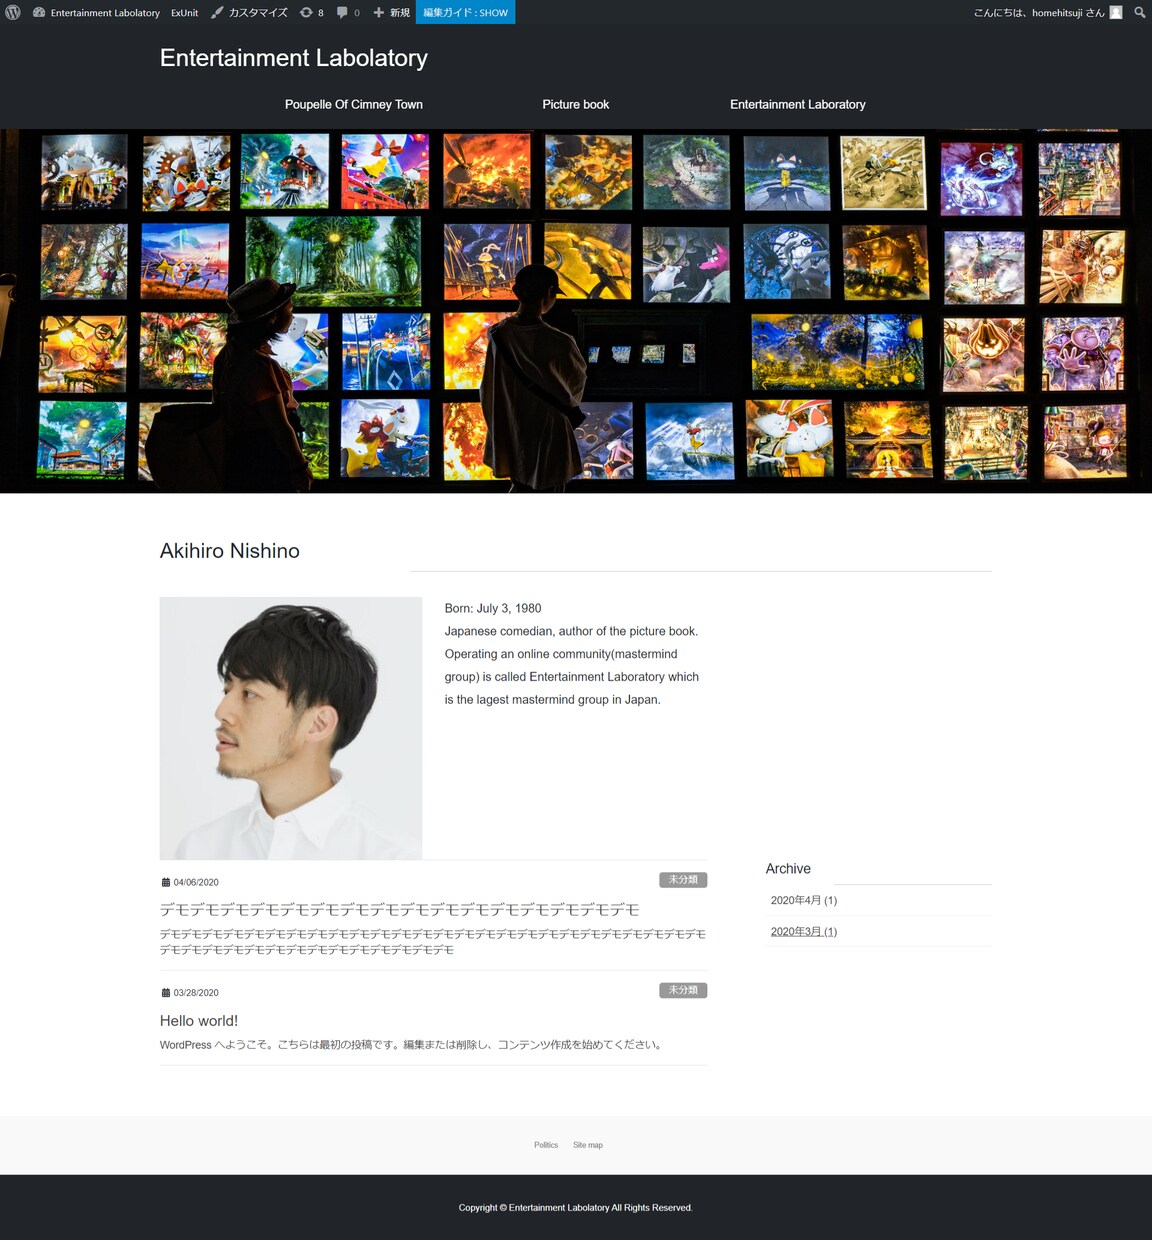Open the Poupelle Of Cimney Town menu item
Image resolution: width=1152 pixels, height=1240 pixels.
point(354,104)
